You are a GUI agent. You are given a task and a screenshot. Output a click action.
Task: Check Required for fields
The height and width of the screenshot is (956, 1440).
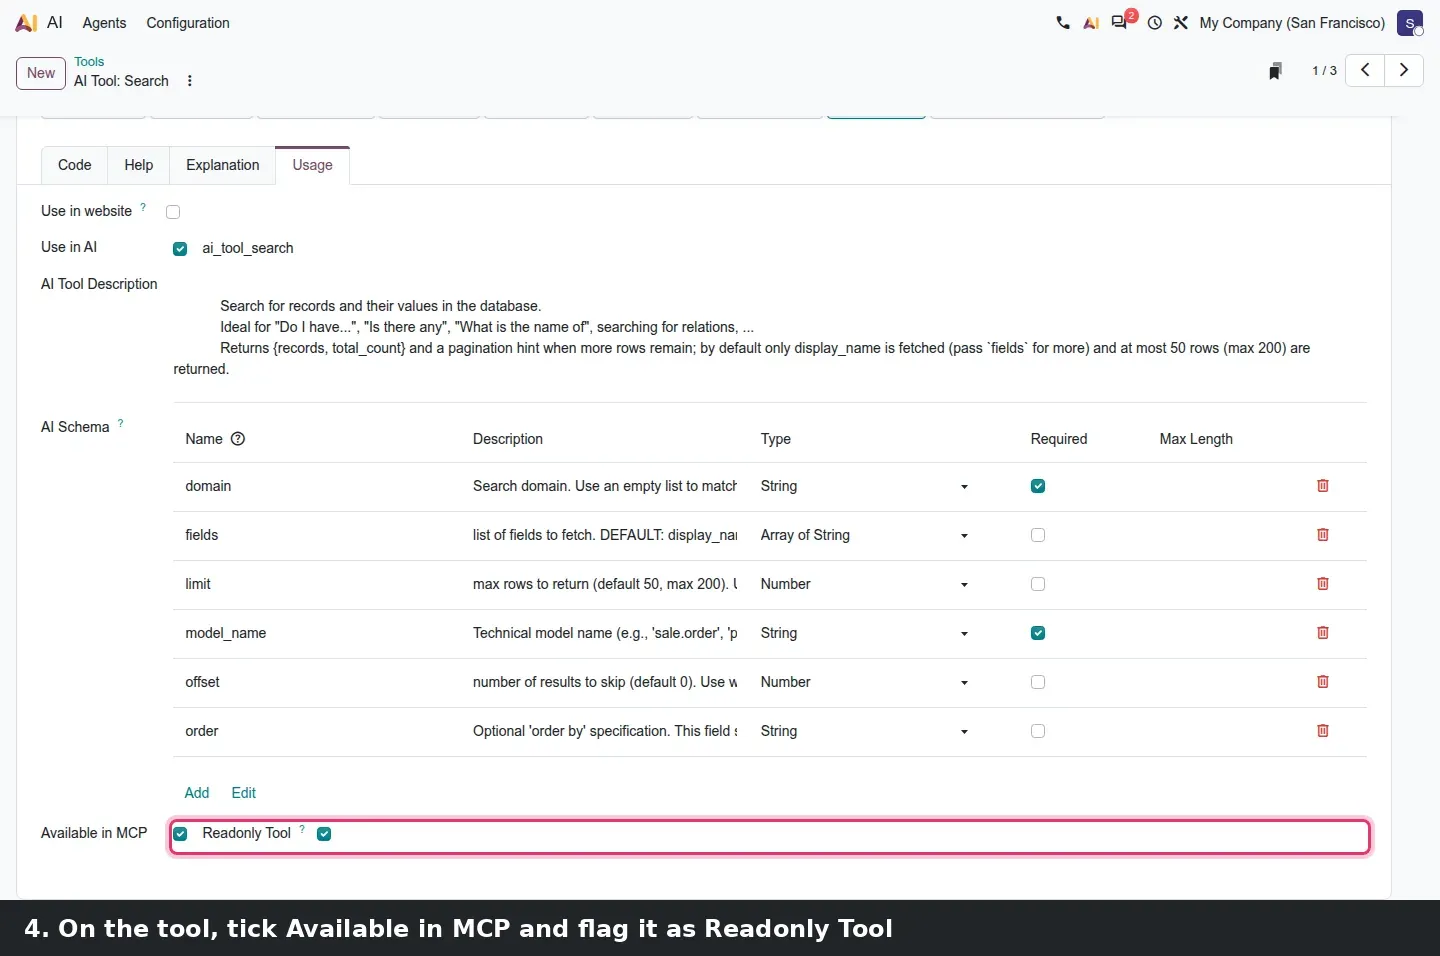pyautogui.click(x=1038, y=535)
